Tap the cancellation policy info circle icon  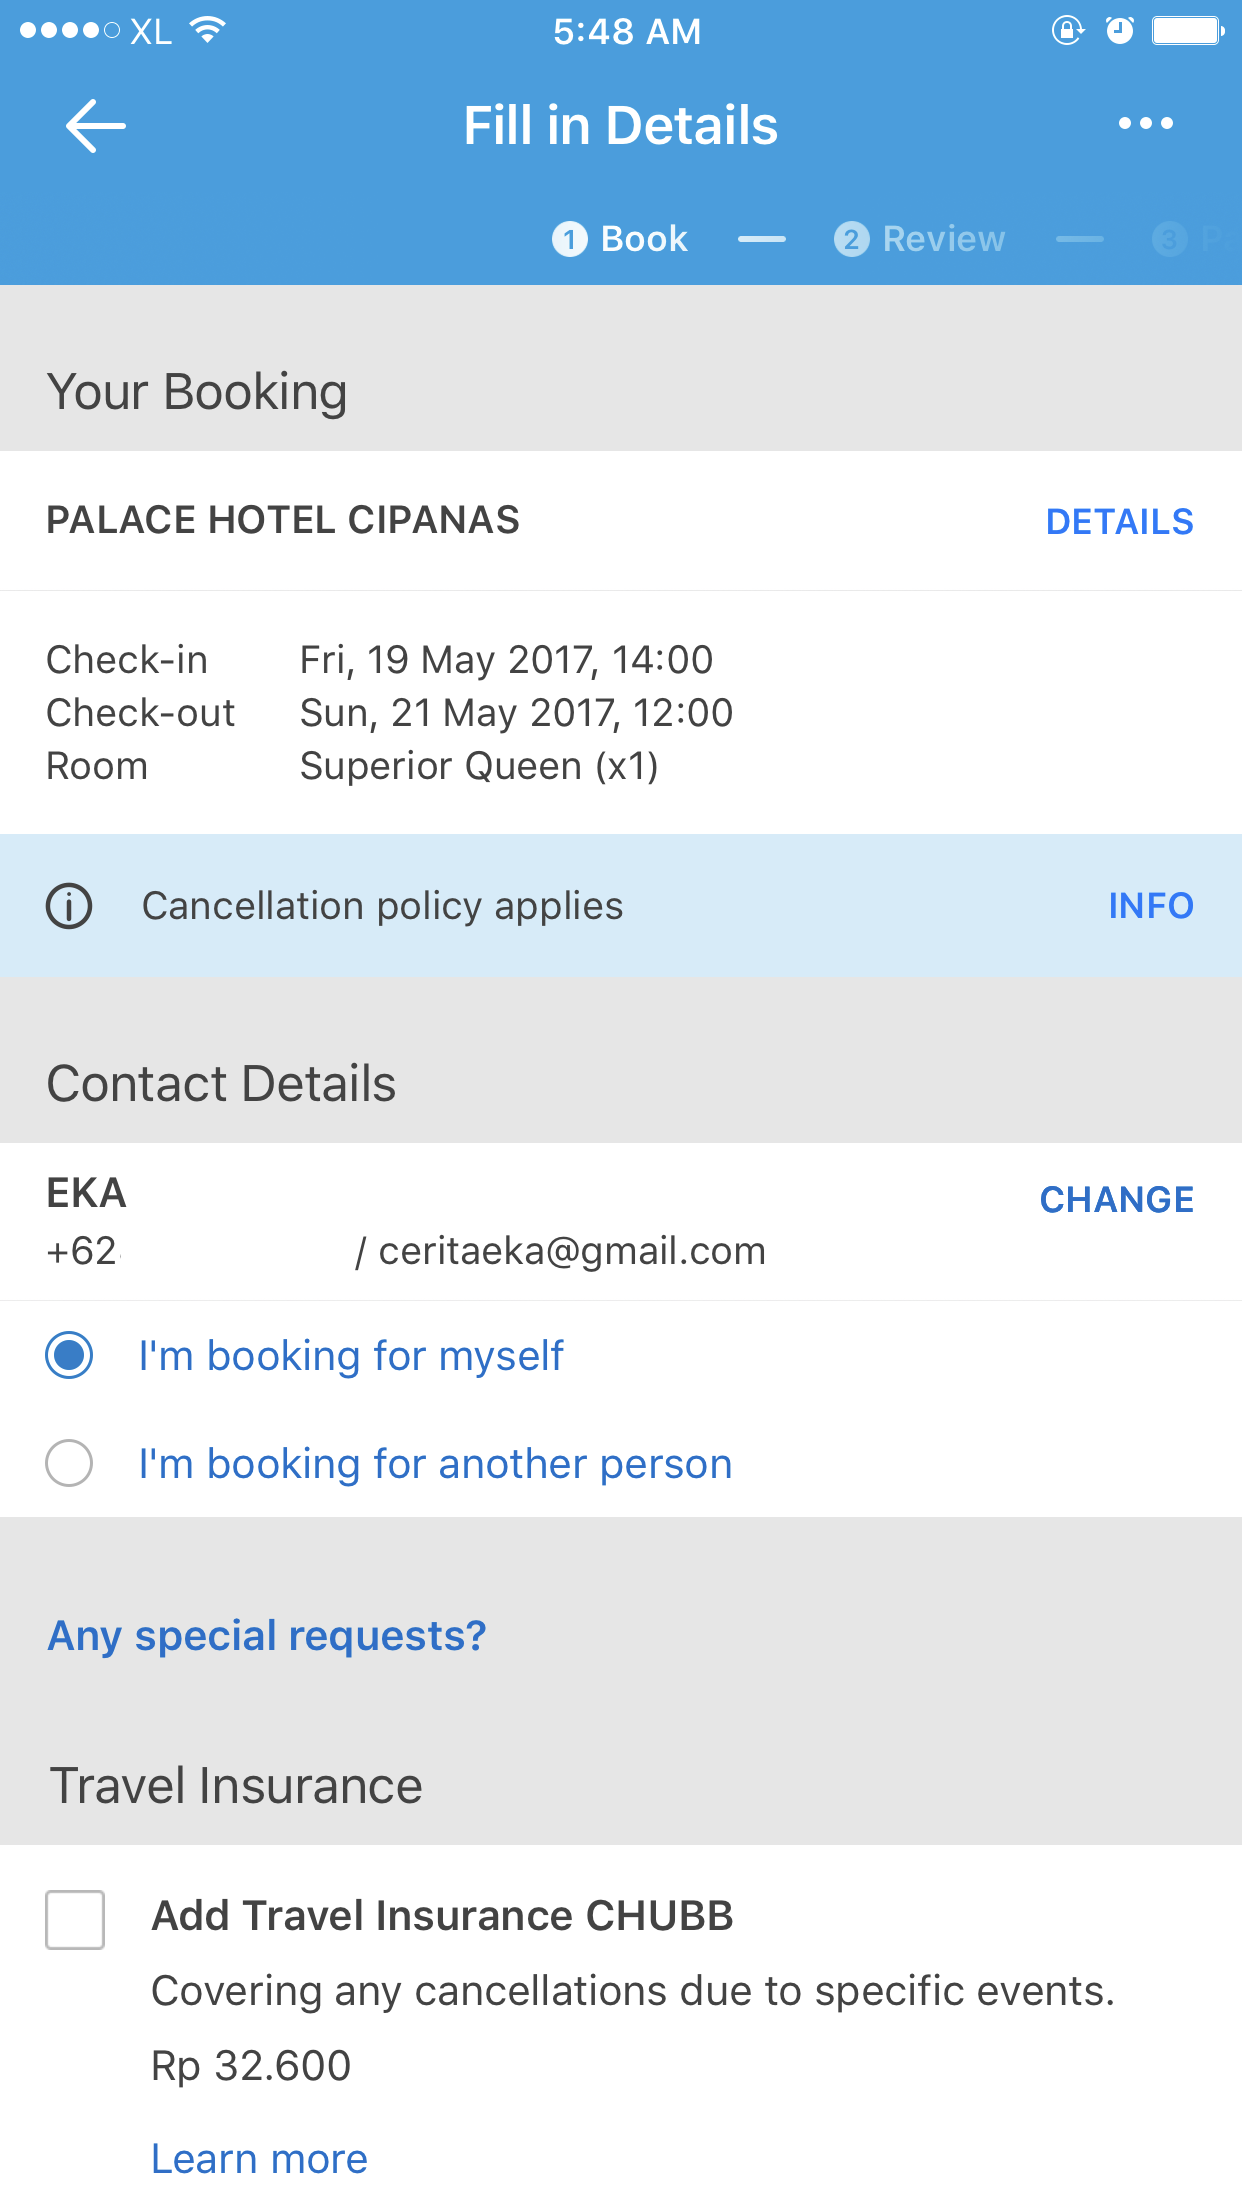tap(69, 906)
